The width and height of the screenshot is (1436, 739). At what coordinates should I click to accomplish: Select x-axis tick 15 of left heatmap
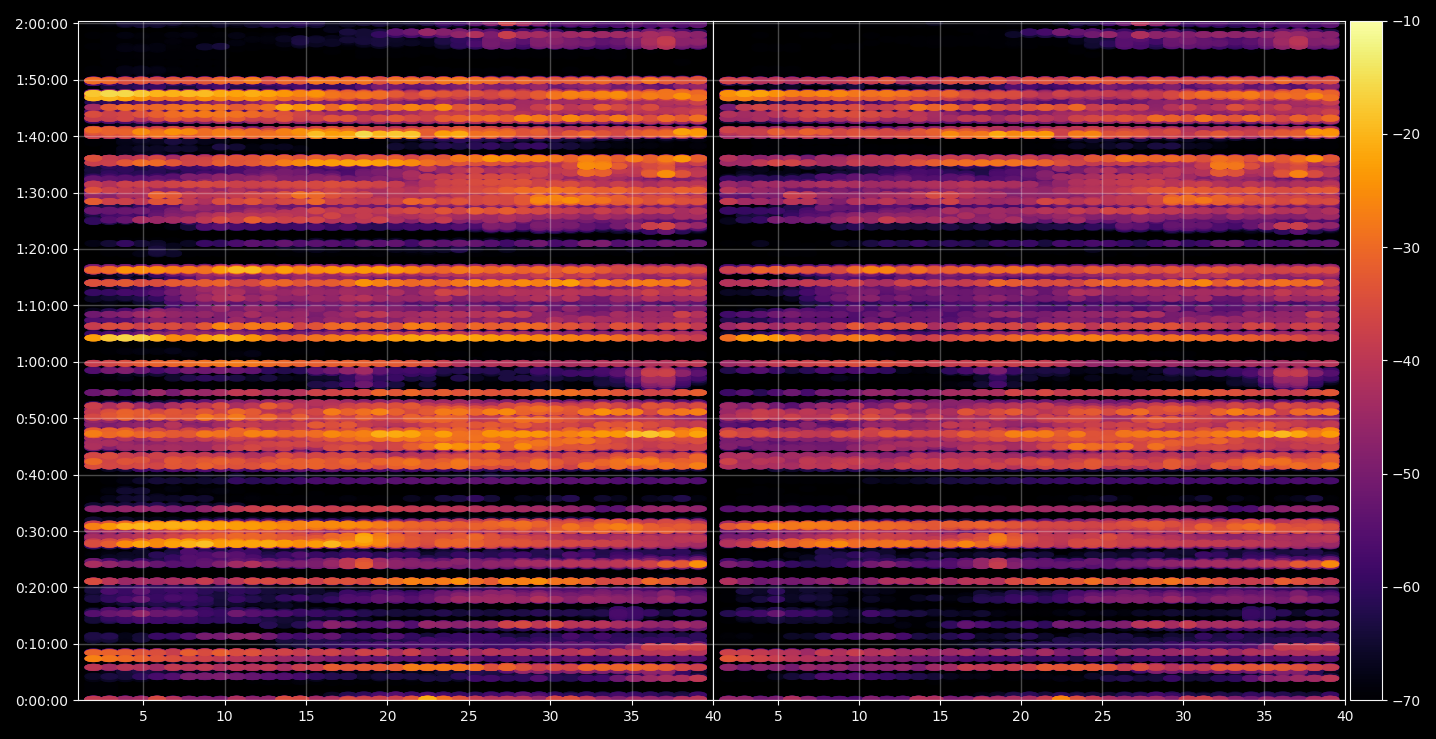(x=306, y=716)
